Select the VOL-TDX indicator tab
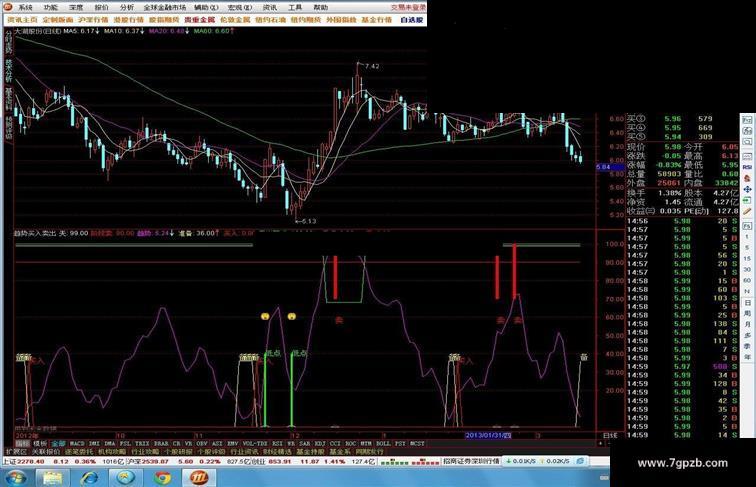Viewport: 756px width, 487px height. coord(255,443)
